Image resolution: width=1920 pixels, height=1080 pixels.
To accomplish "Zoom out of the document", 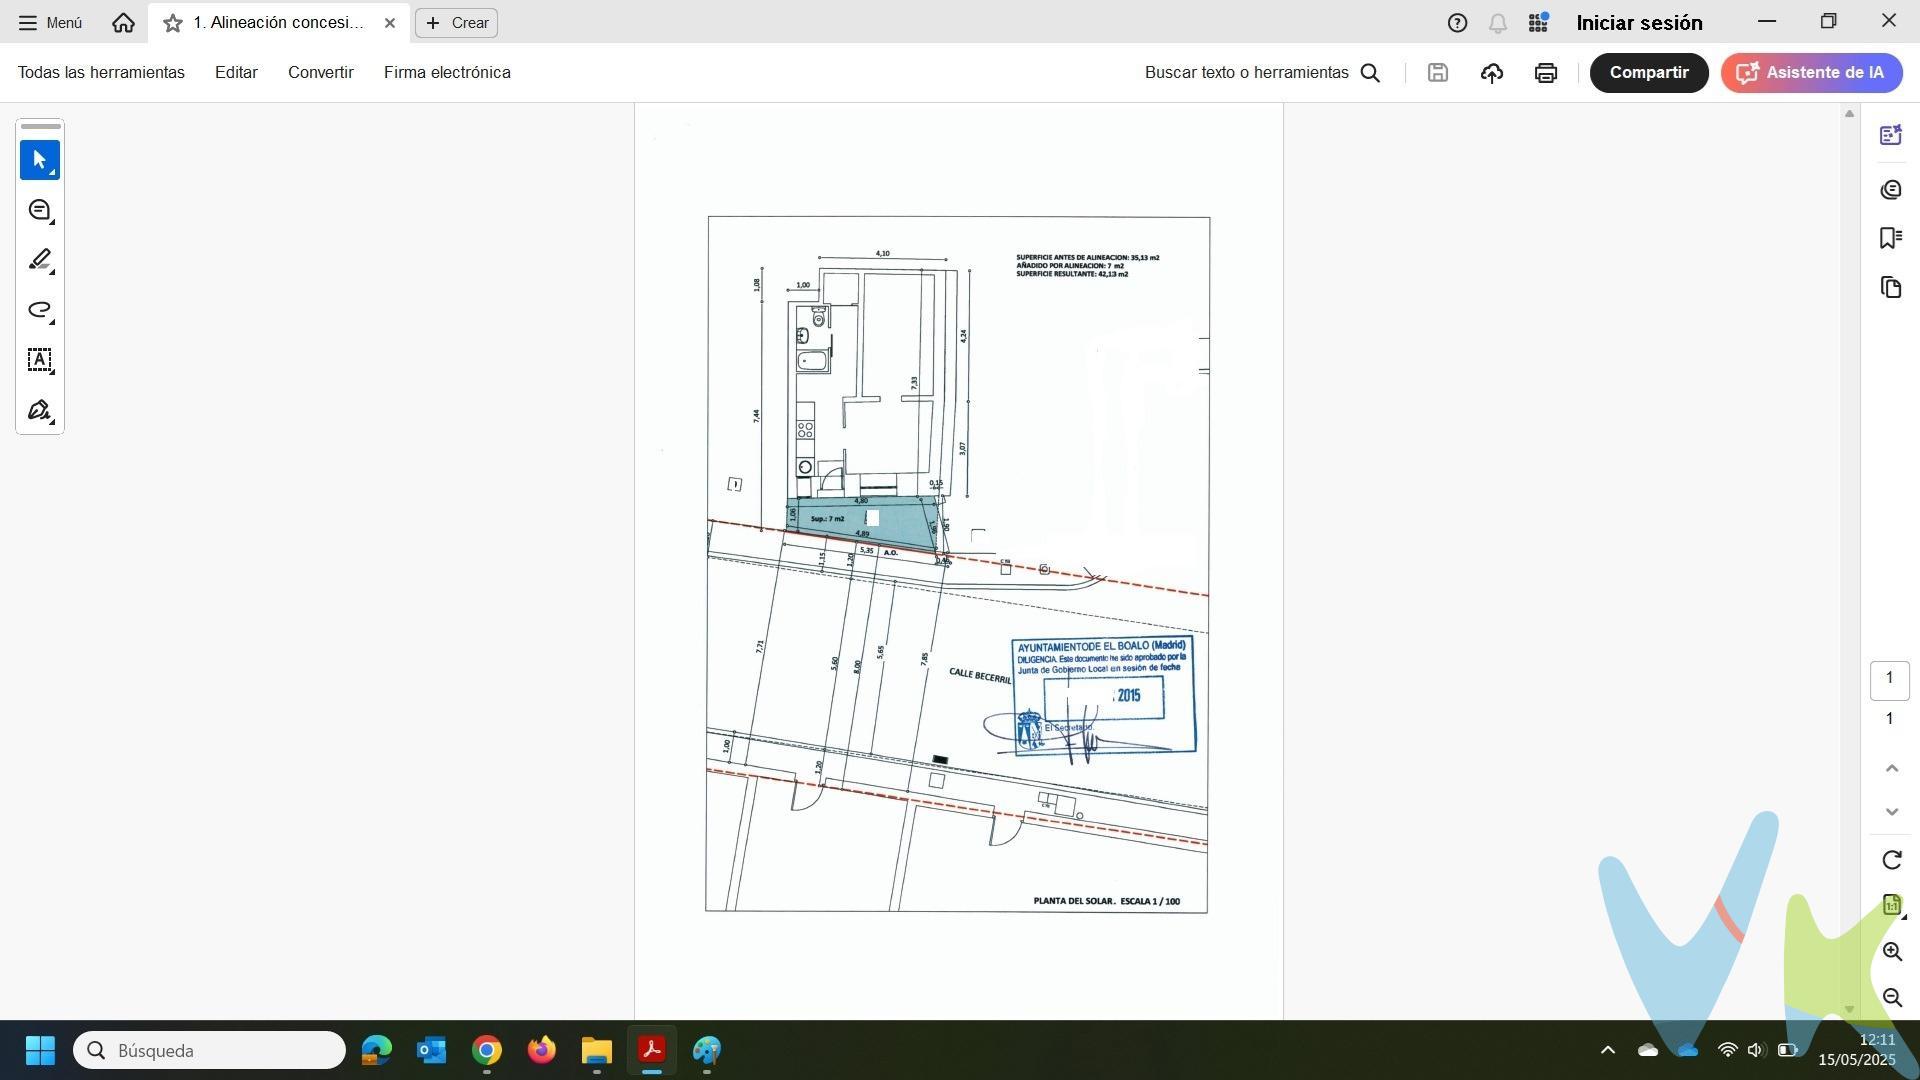I will (1891, 998).
